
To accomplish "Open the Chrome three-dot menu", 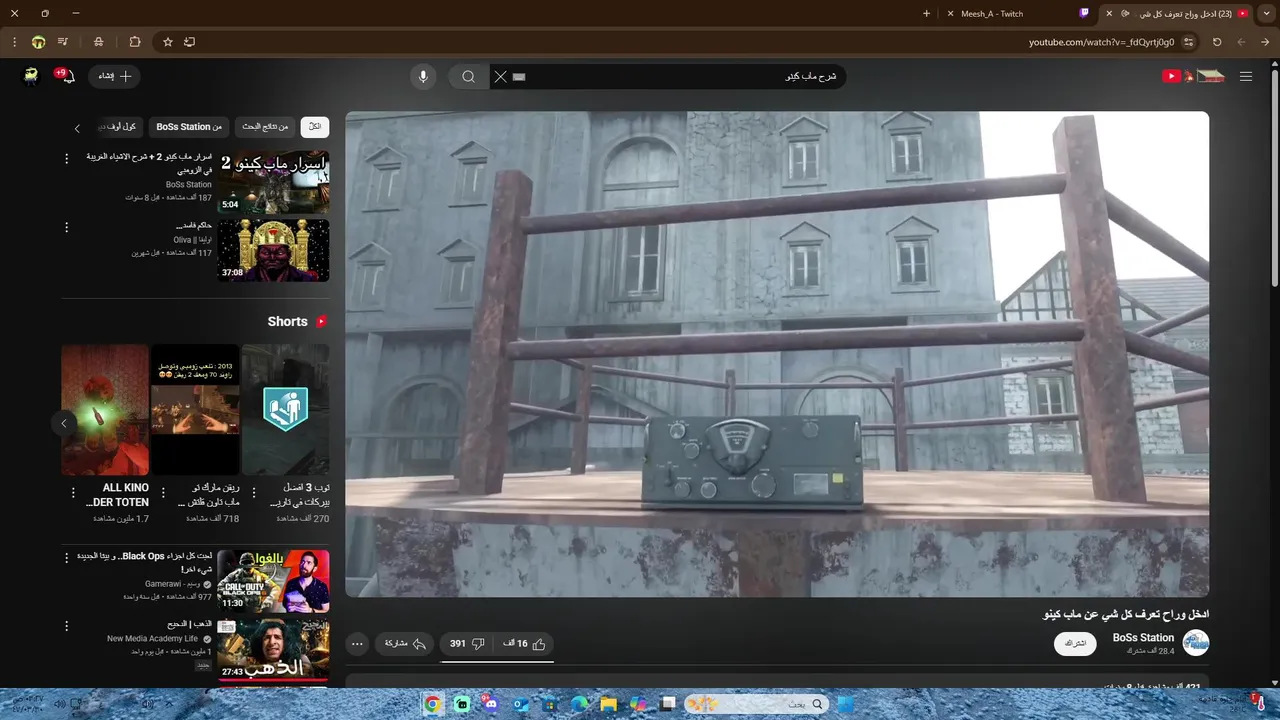I will [x=14, y=42].
